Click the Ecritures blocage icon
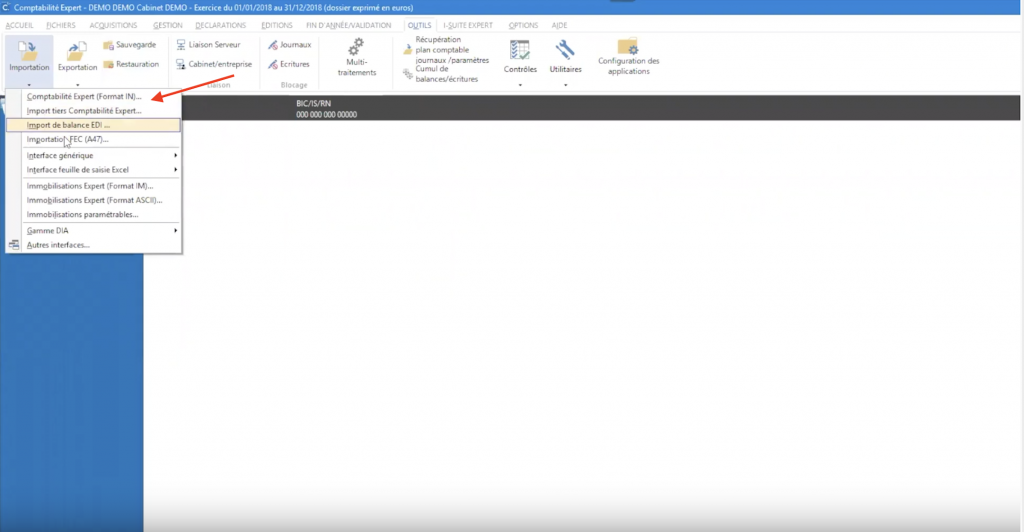Viewport: 1024px width, 532px height. pos(273,64)
